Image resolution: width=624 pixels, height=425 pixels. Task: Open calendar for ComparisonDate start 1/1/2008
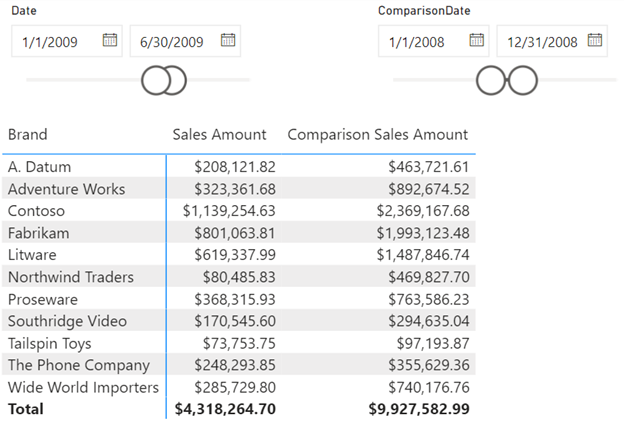click(476, 40)
